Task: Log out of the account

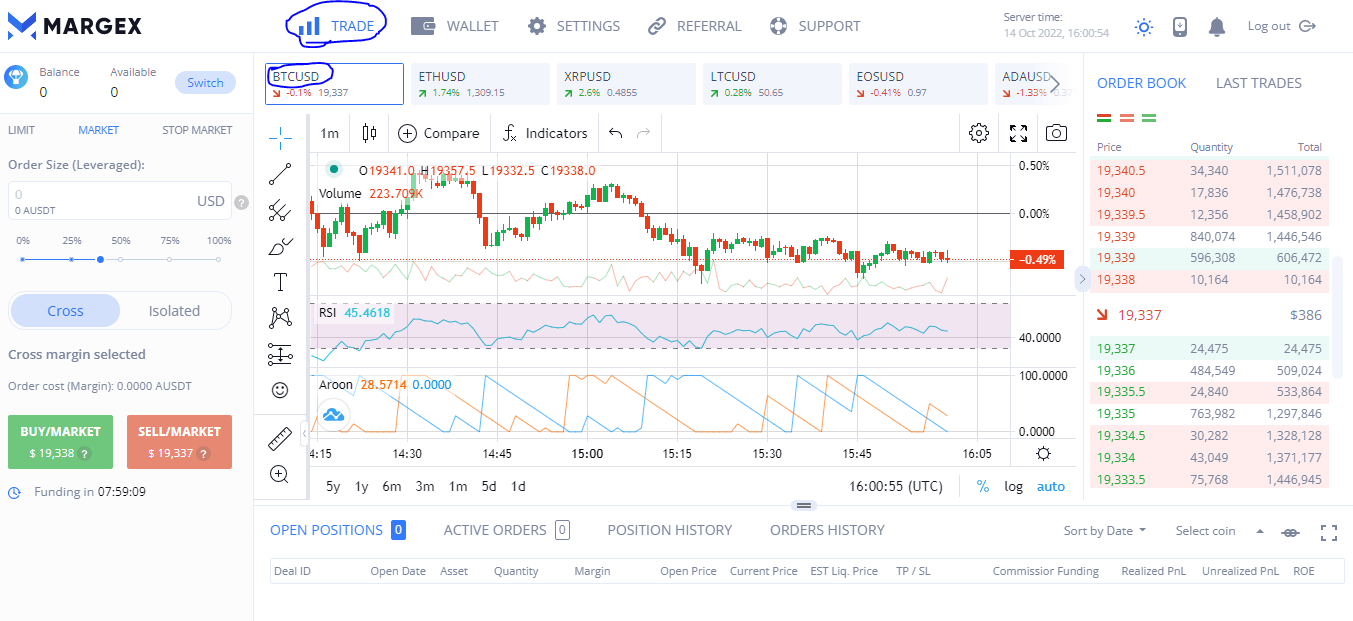Action: click(x=1281, y=26)
